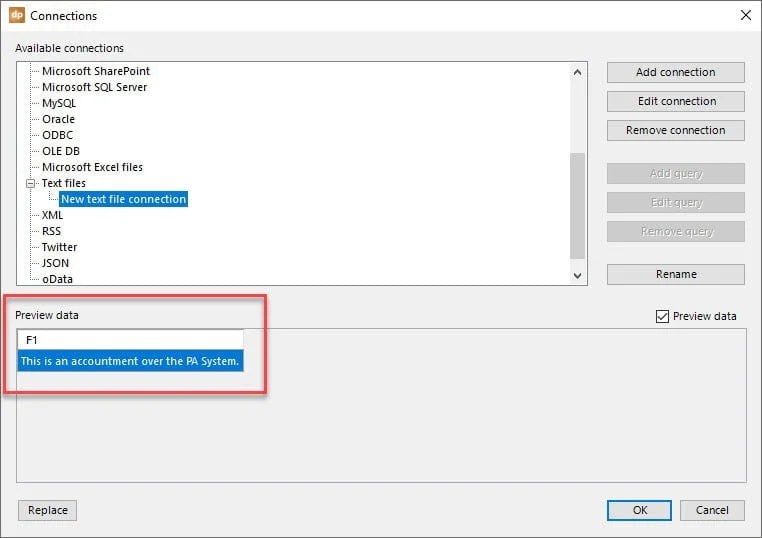Close the Connections dialog
The height and width of the screenshot is (538, 762).
point(745,15)
